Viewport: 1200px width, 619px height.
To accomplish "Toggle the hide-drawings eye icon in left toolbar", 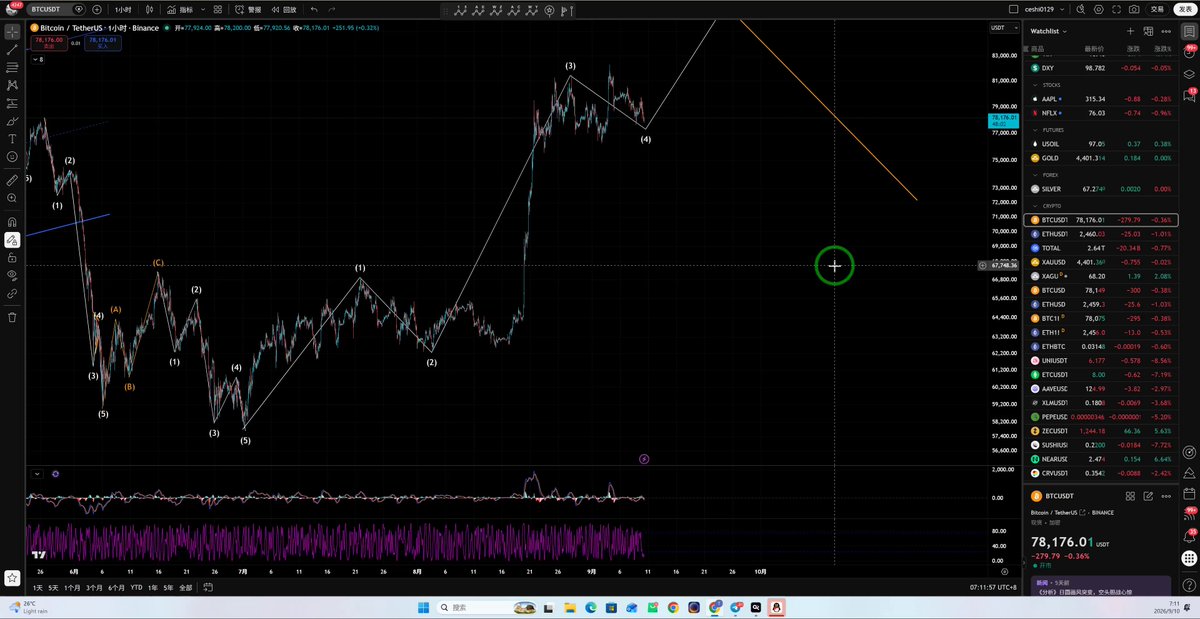I will 12,275.
